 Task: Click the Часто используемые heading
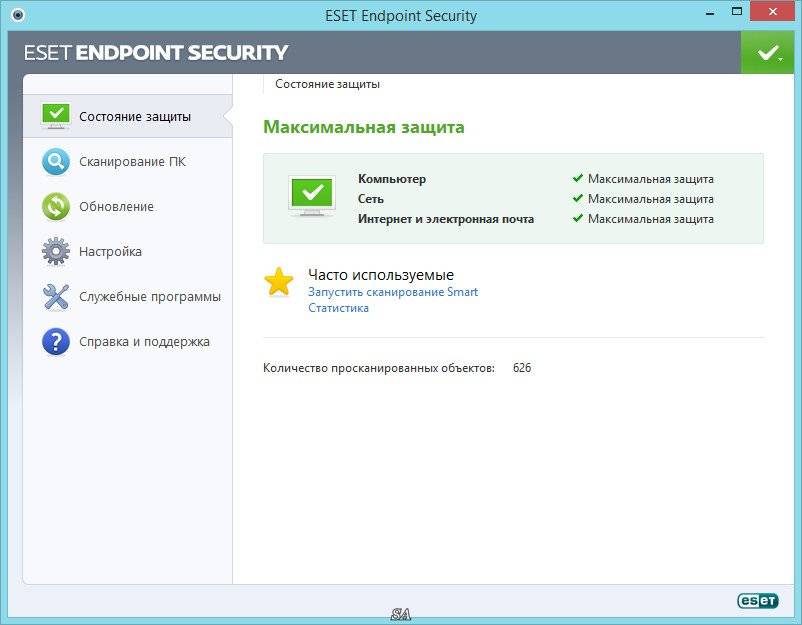coord(381,275)
